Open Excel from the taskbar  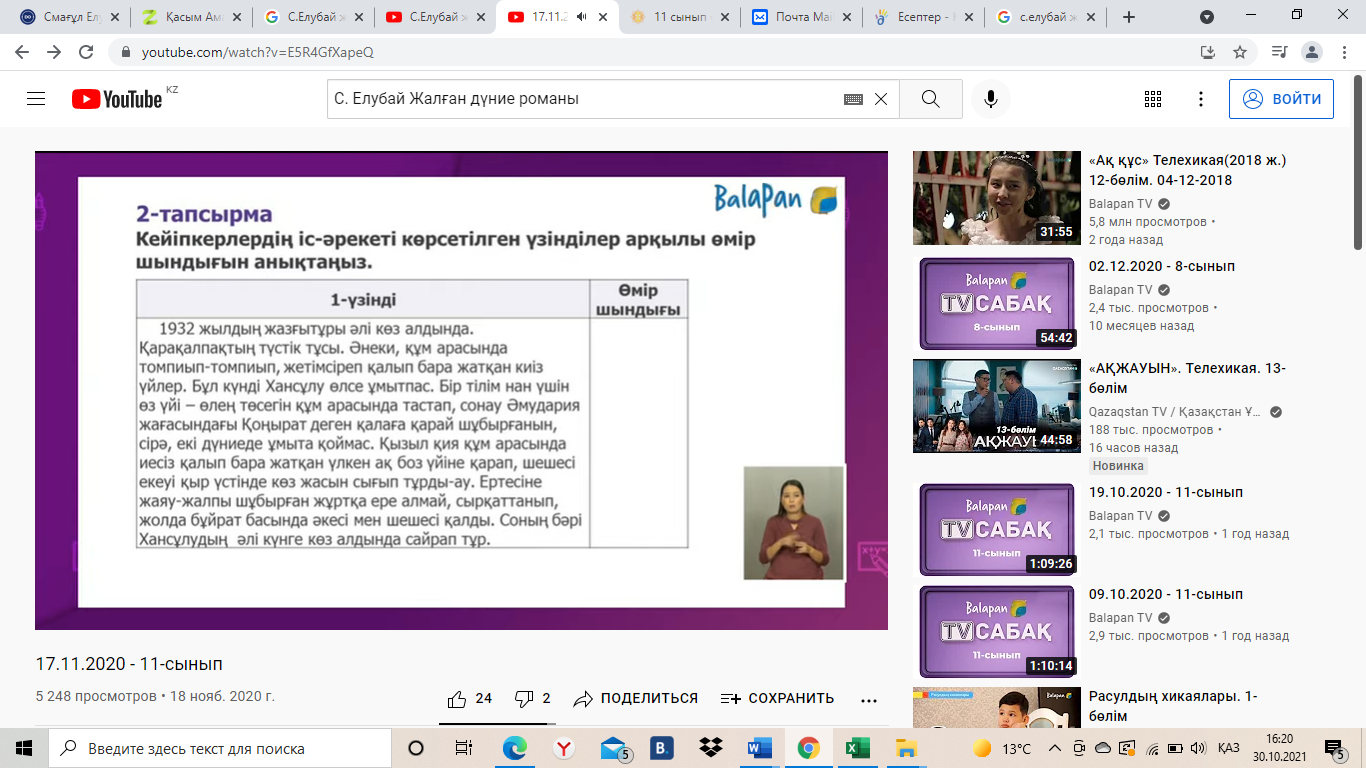point(857,748)
